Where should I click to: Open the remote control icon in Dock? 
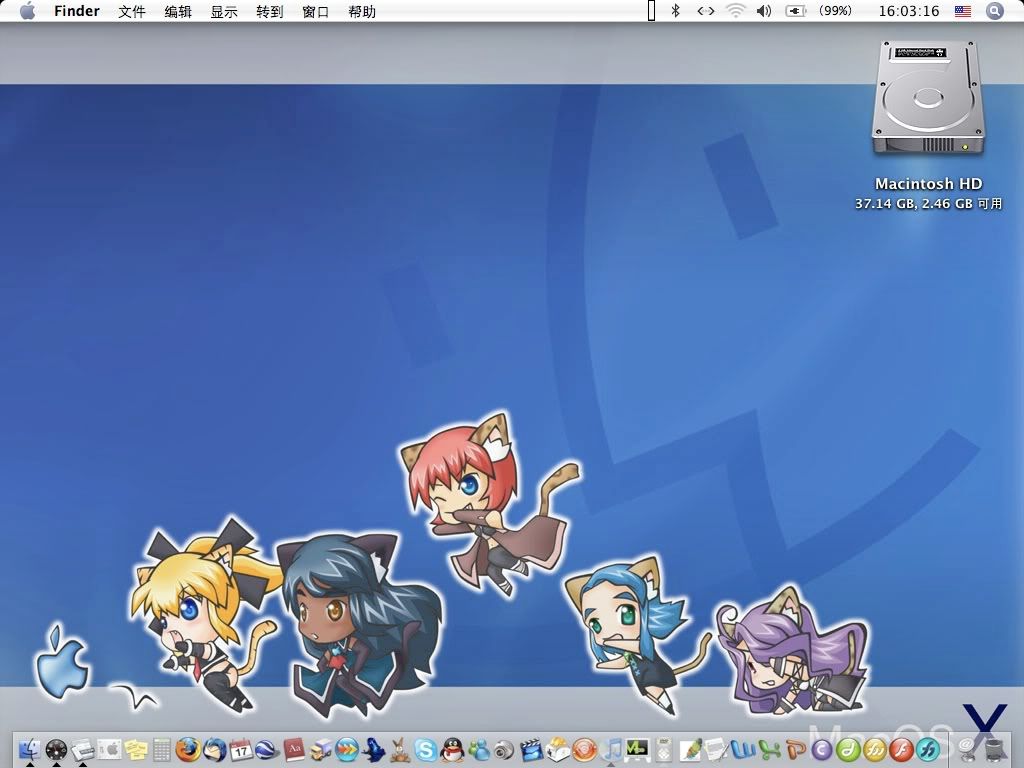click(x=664, y=749)
